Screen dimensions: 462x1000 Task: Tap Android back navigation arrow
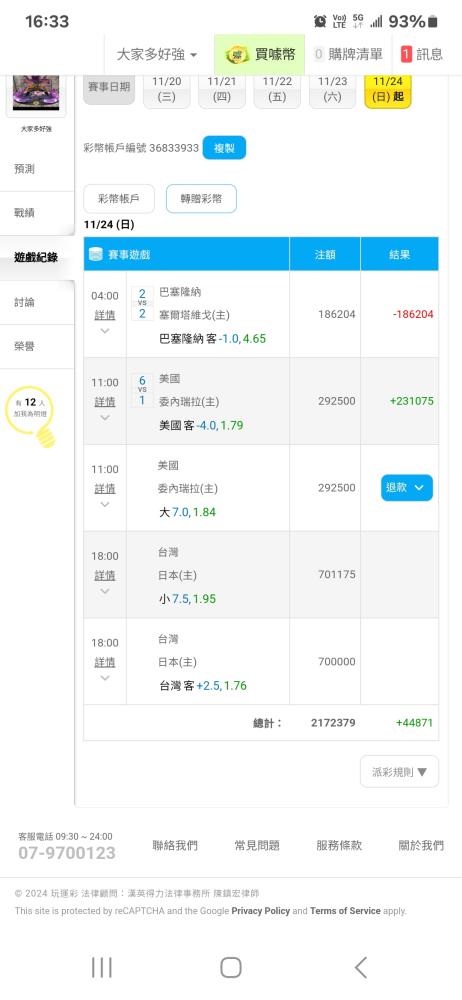point(361,967)
